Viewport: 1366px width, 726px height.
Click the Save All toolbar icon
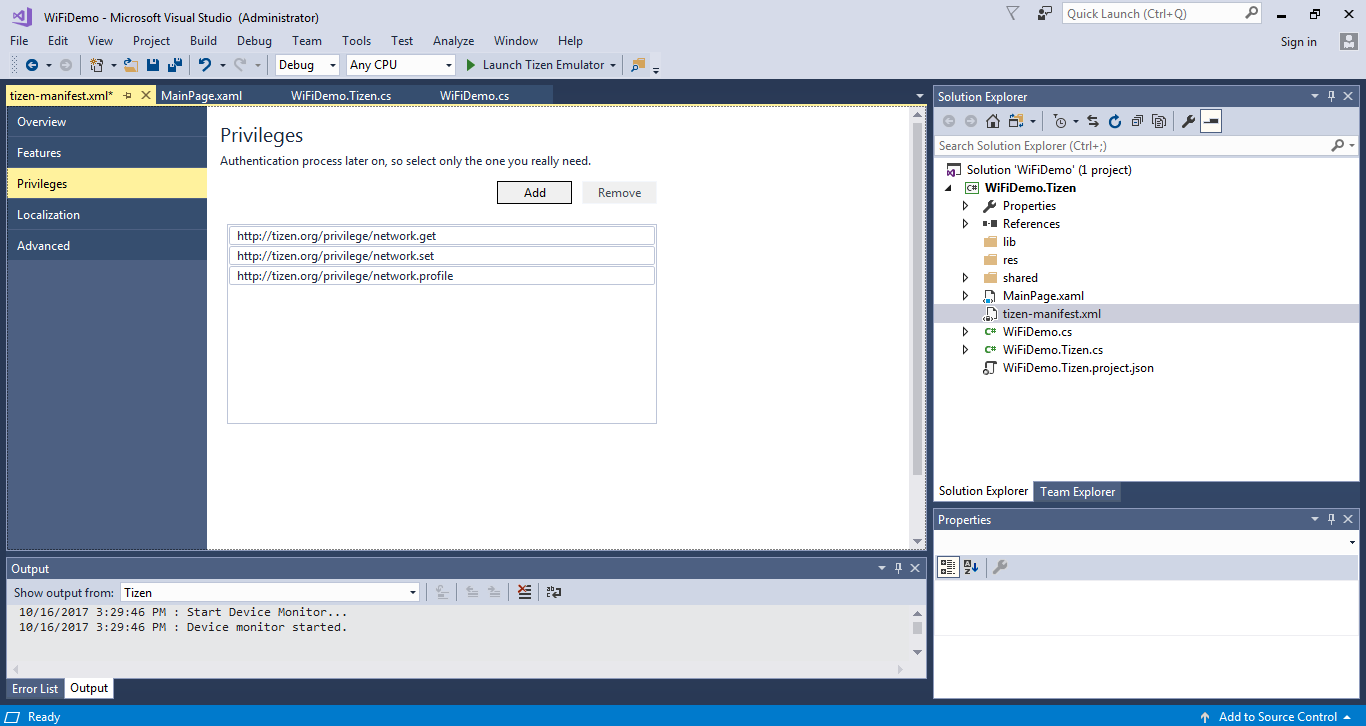coord(175,65)
